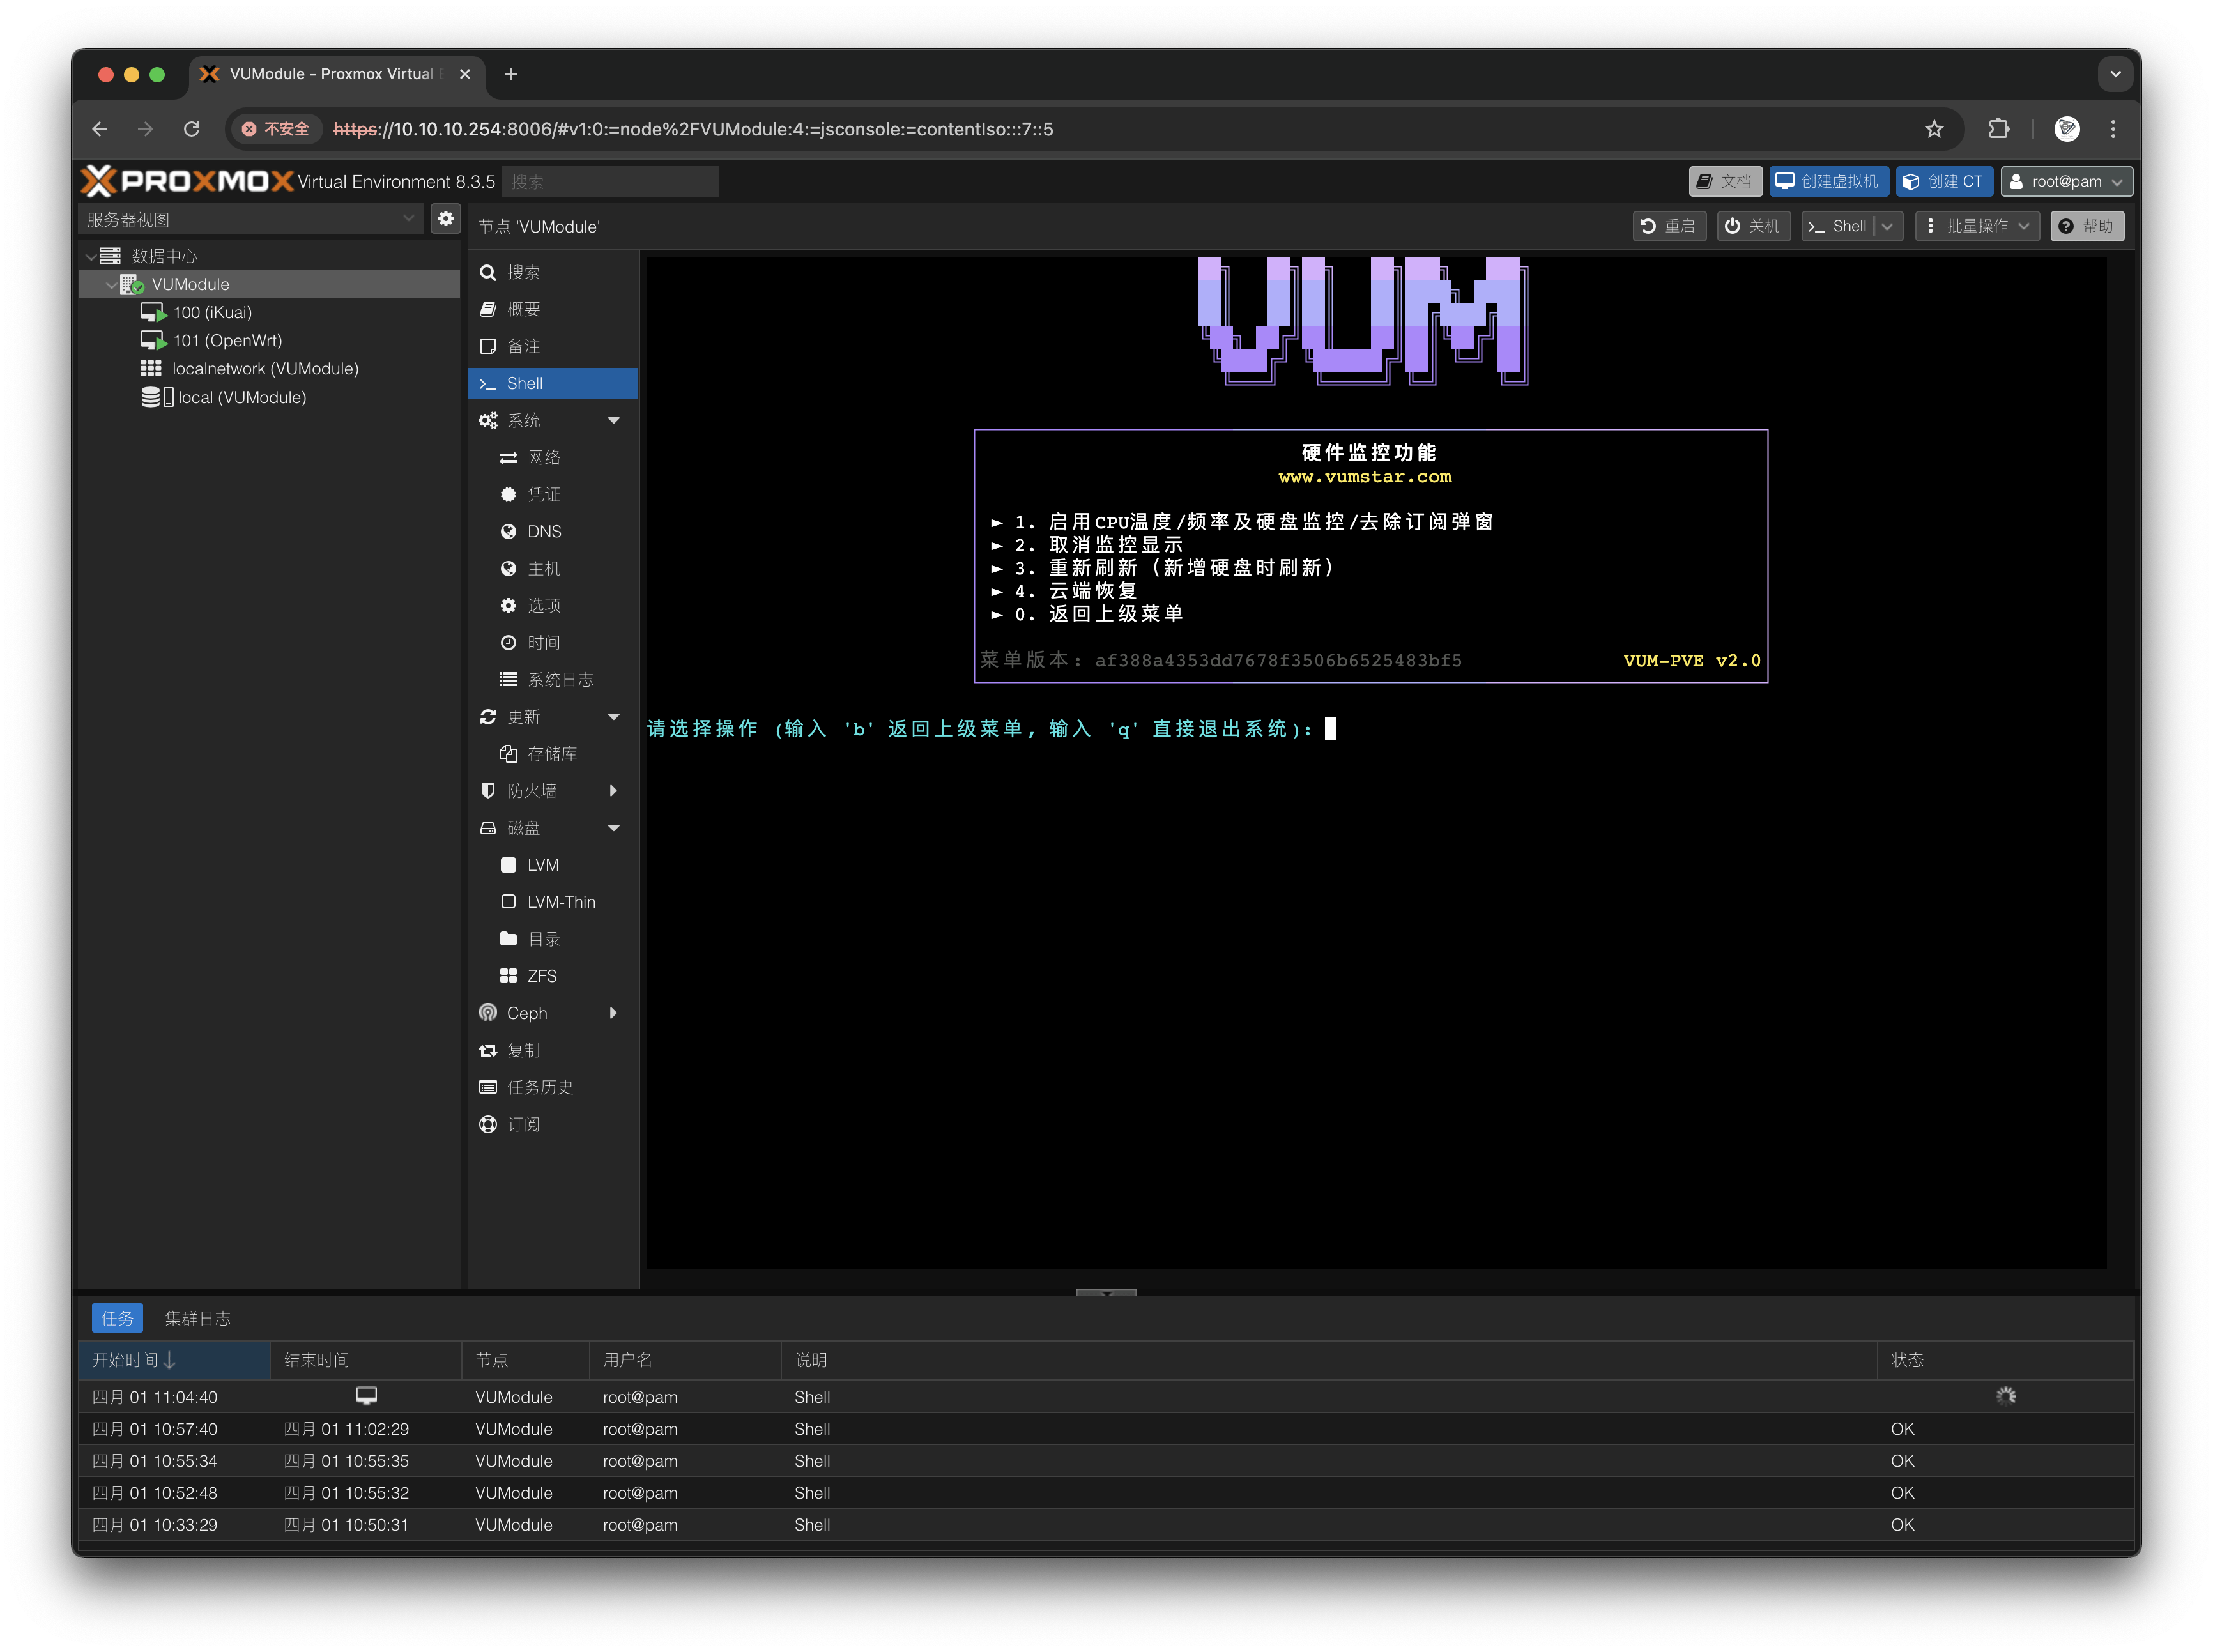
Task: Click the 帮助 help button
Action: 2087,226
